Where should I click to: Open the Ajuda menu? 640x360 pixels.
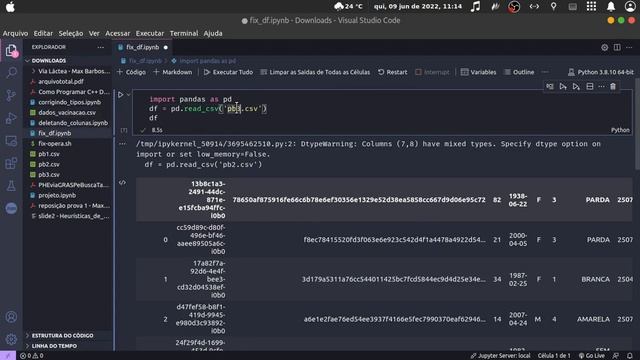(x=213, y=33)
